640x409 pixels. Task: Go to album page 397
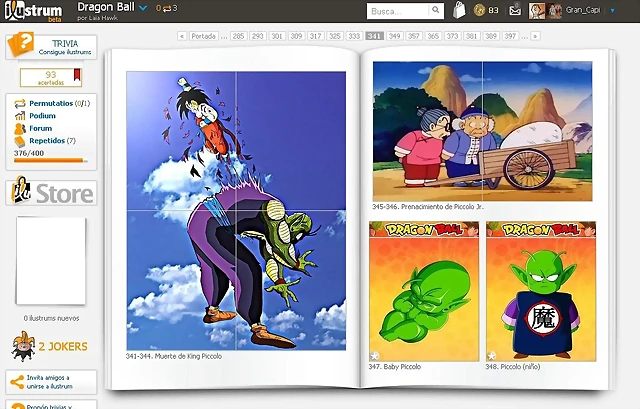pos(510,36)
